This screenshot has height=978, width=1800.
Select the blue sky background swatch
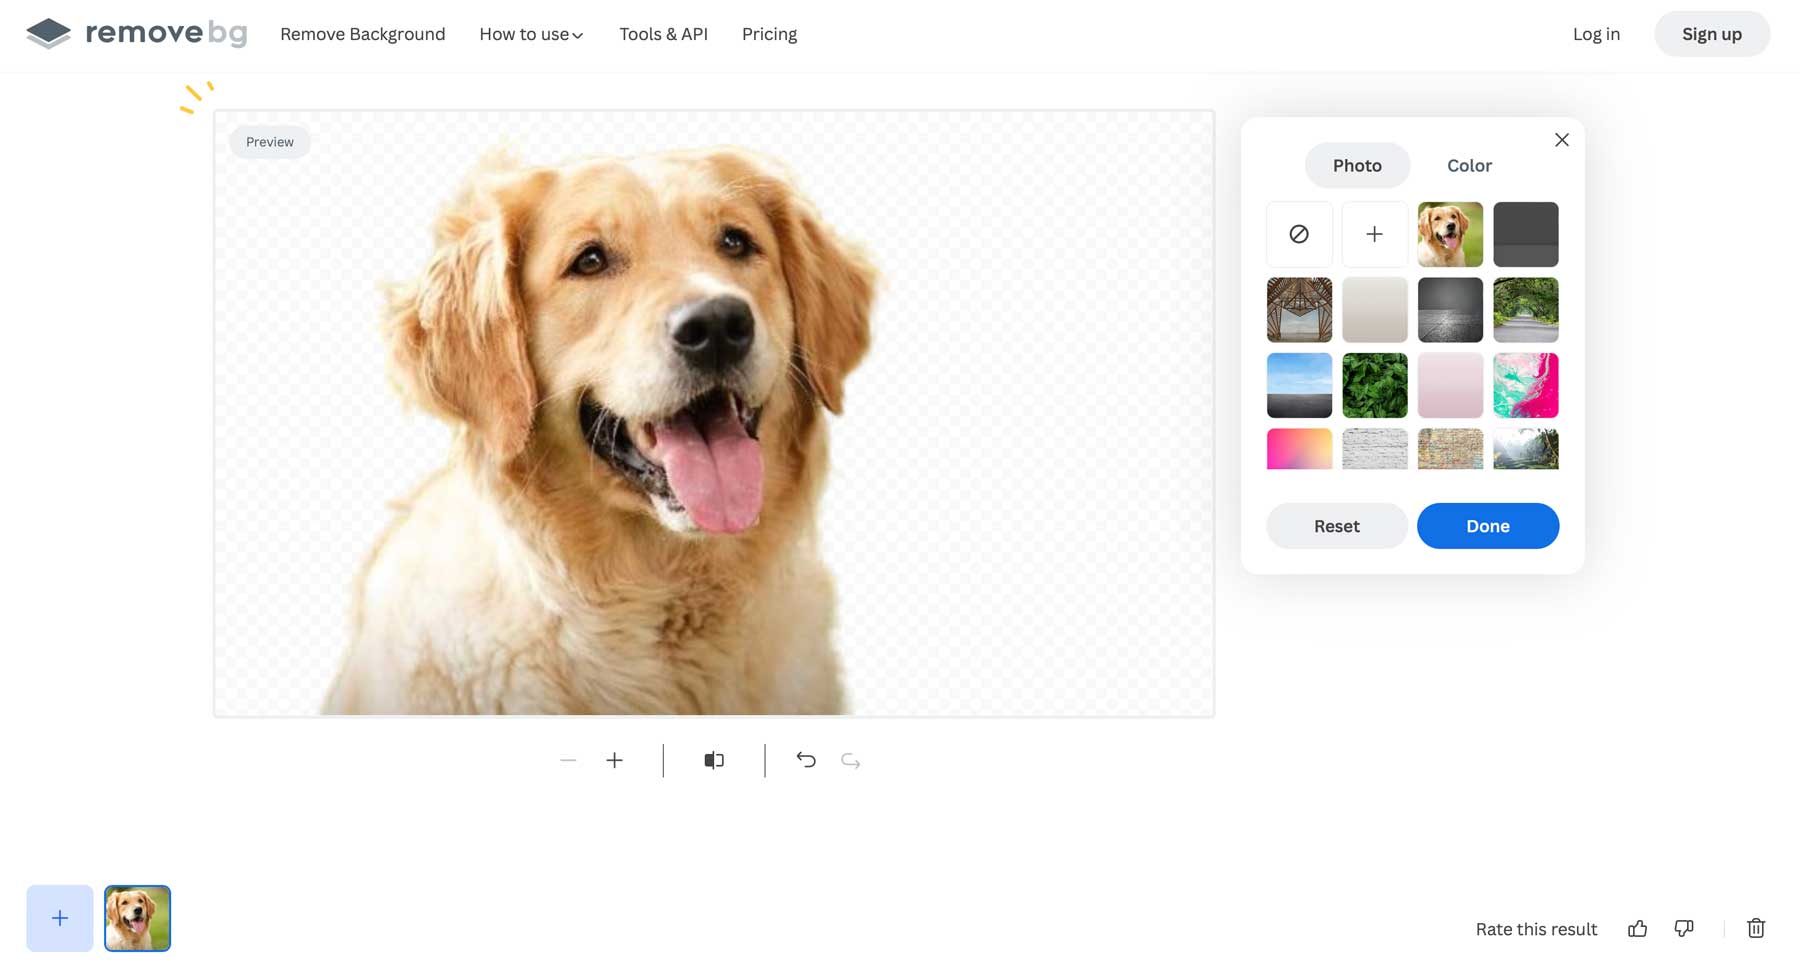coord(1299,384)
